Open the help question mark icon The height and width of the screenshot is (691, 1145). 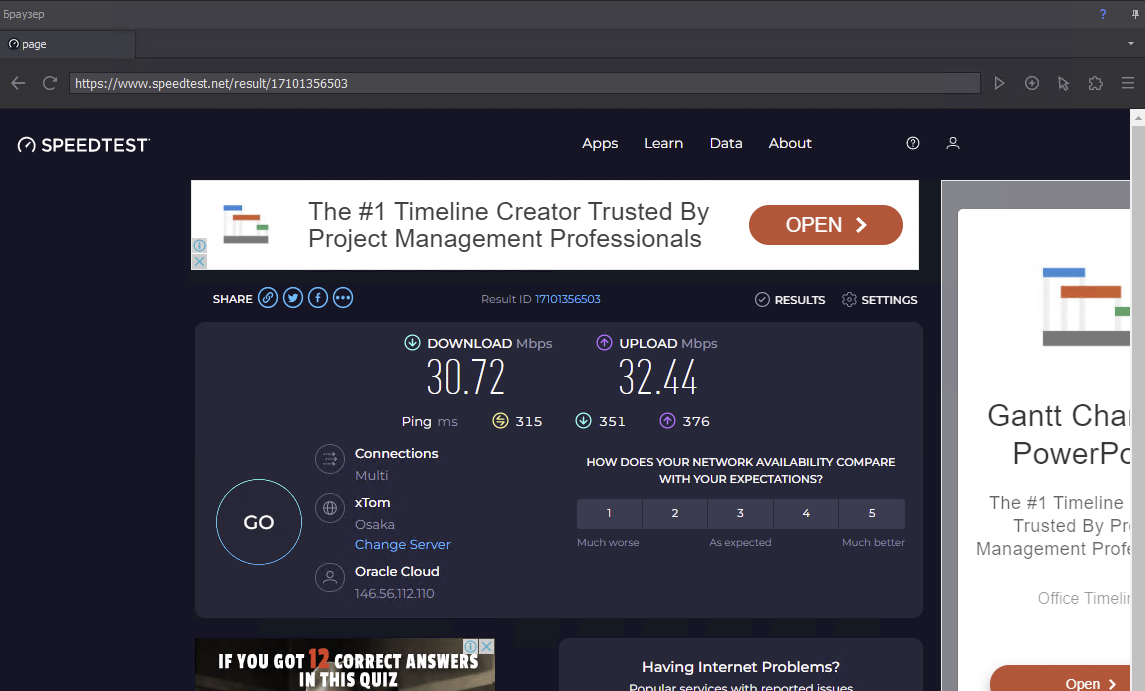point(913,143)
